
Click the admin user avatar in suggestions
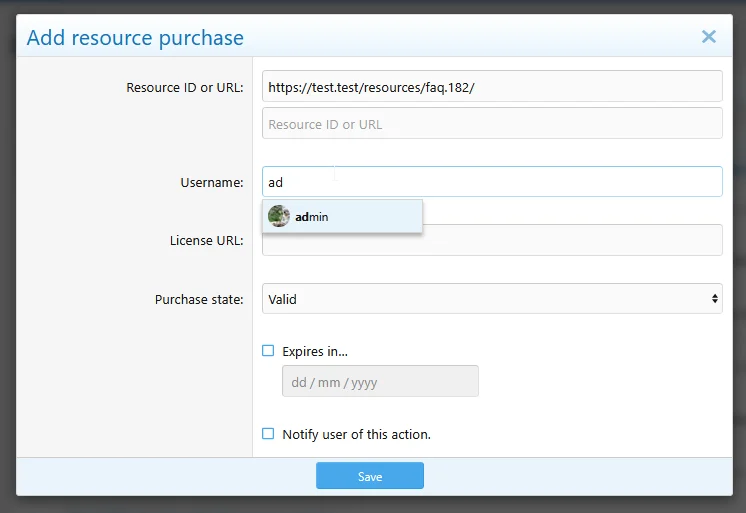pyautogui.click(x=279, y=216)
